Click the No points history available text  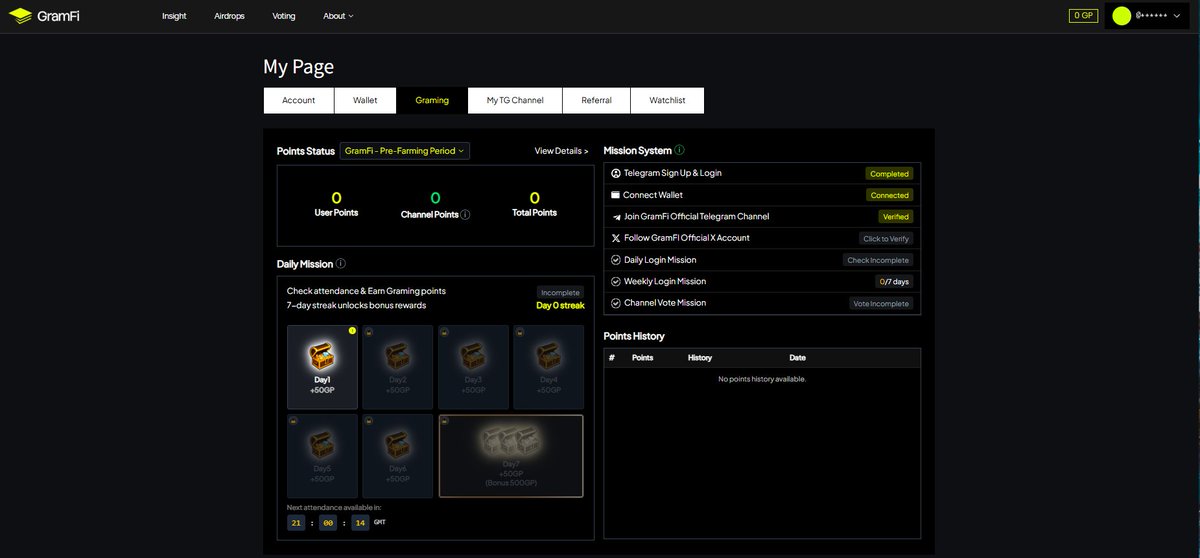pos(762,380)
